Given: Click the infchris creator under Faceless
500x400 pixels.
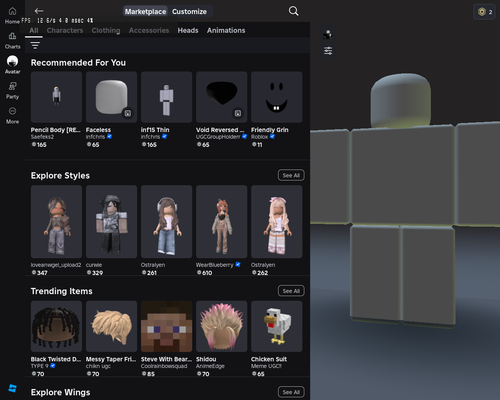Looking at the screenshot, I should pyautogui.click(x=95, y=137).
